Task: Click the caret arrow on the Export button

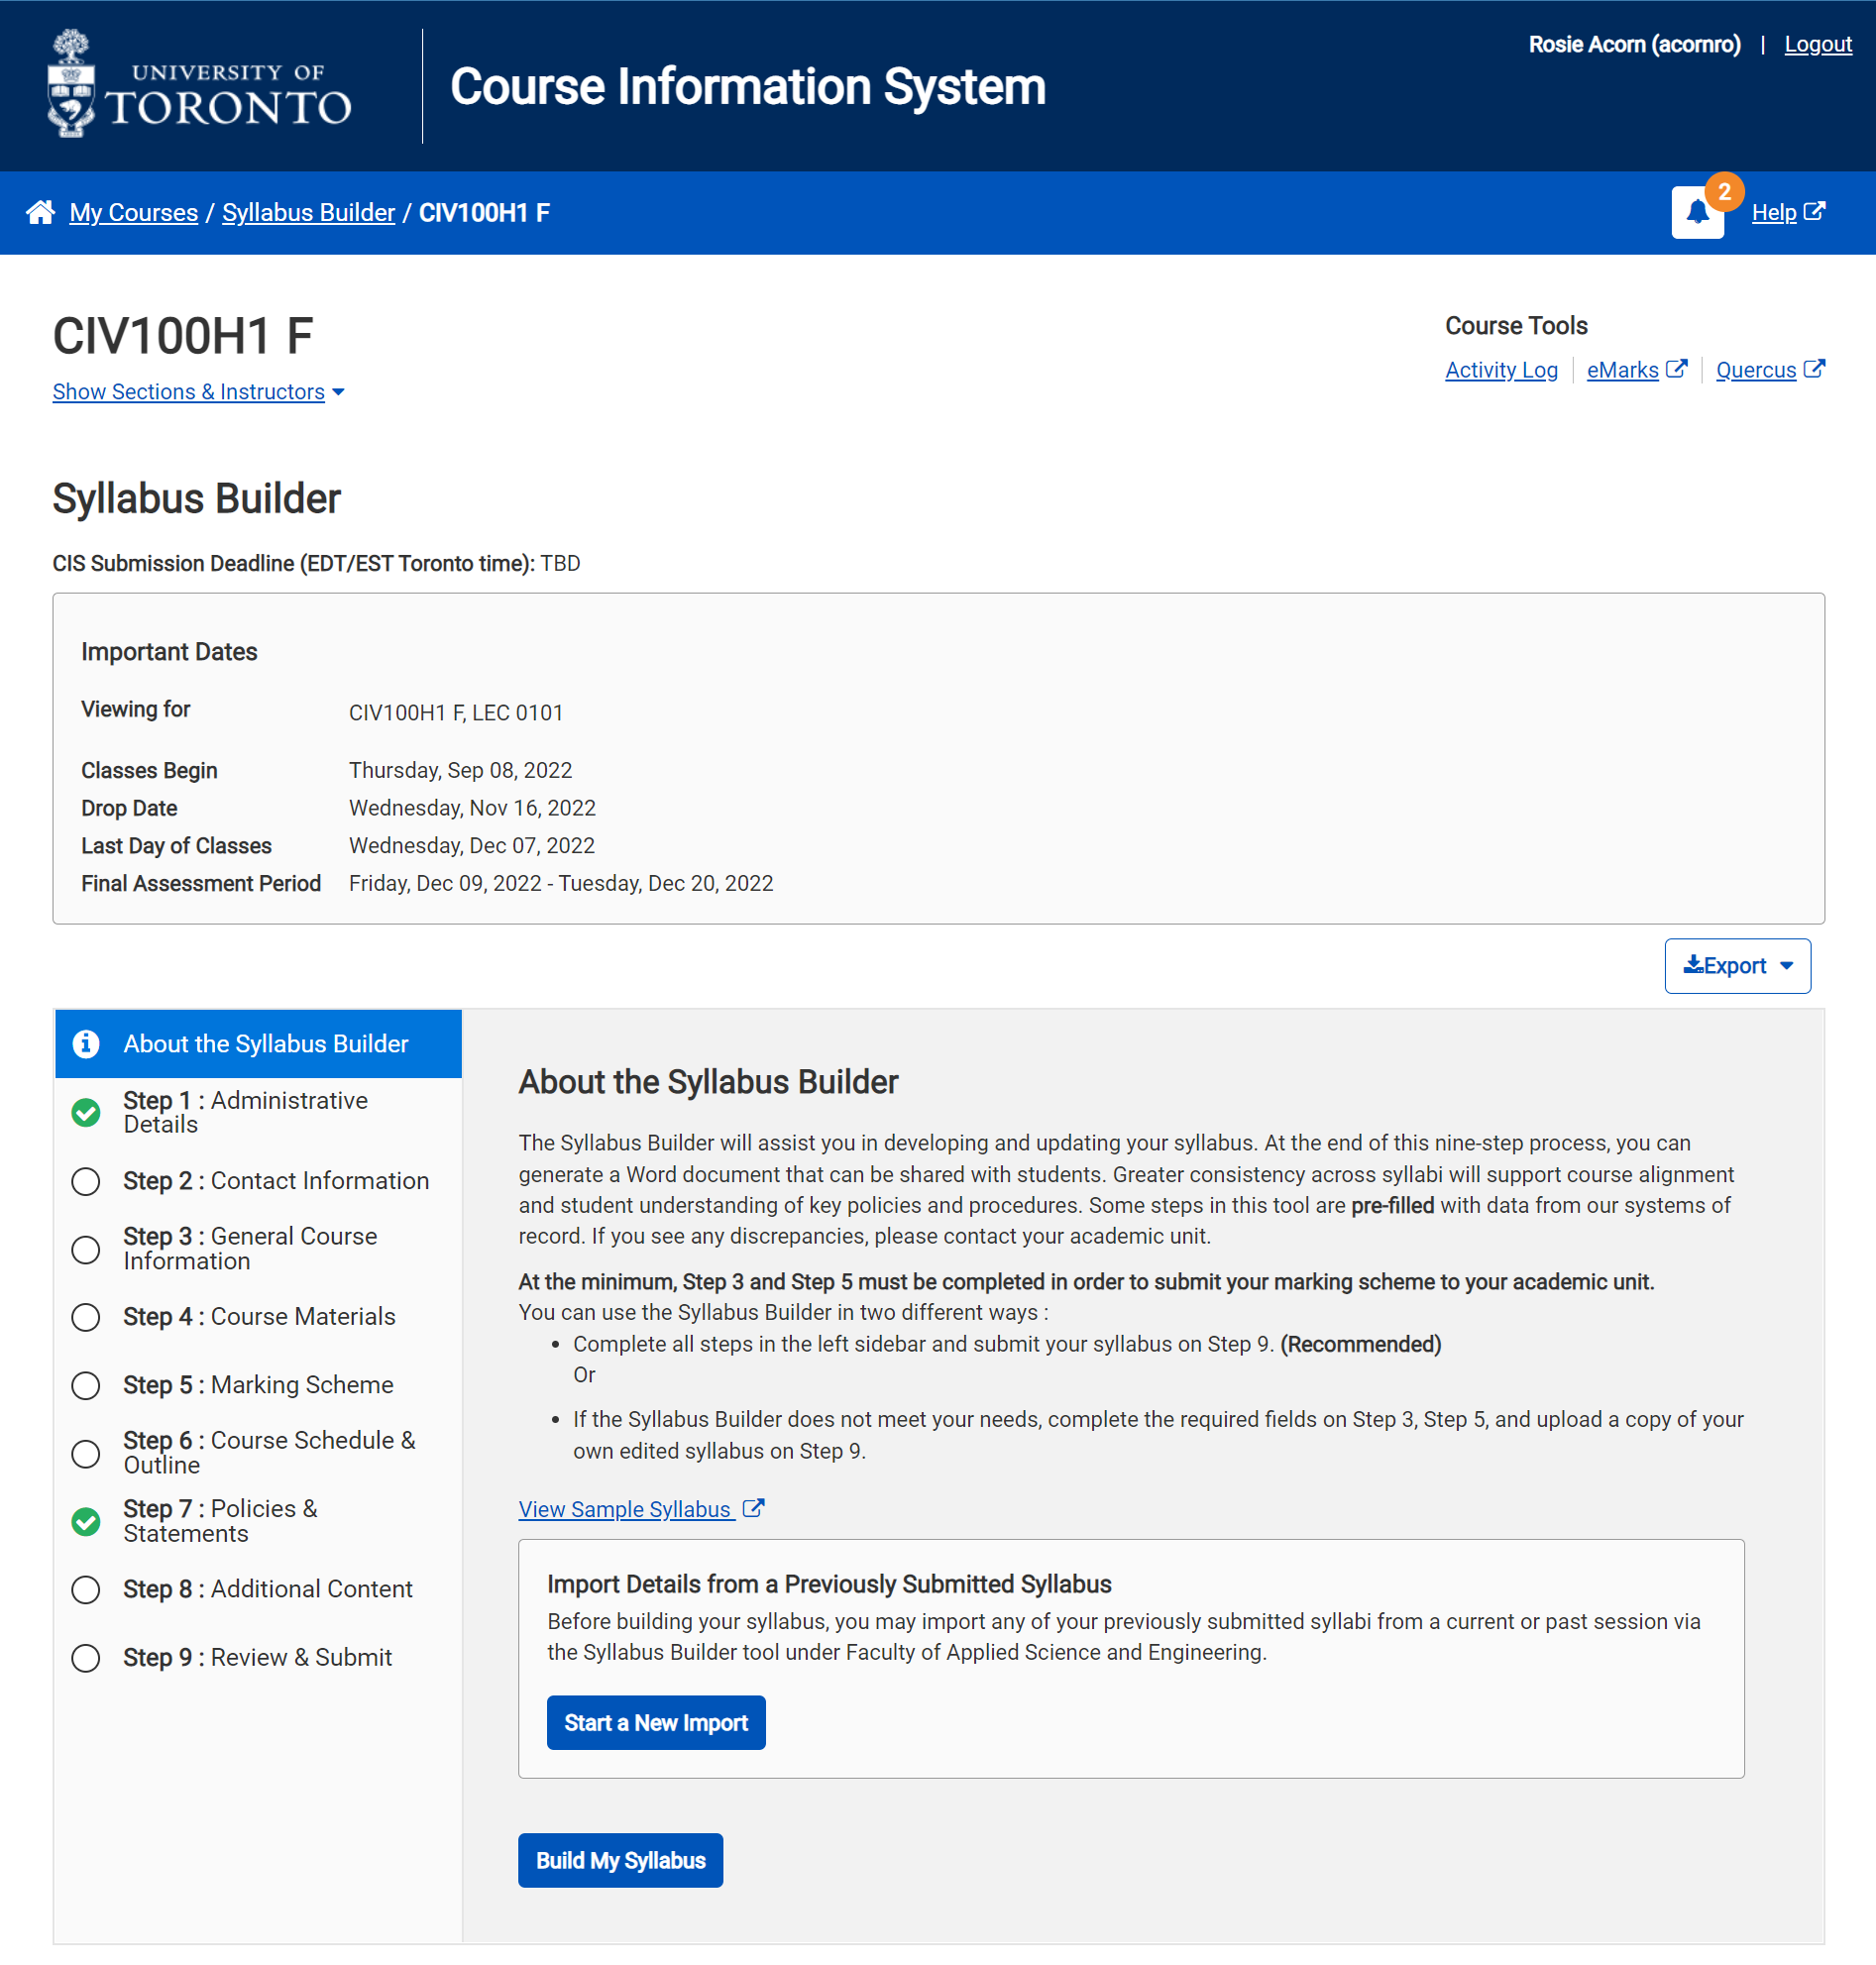Action: coord(1786,965)
